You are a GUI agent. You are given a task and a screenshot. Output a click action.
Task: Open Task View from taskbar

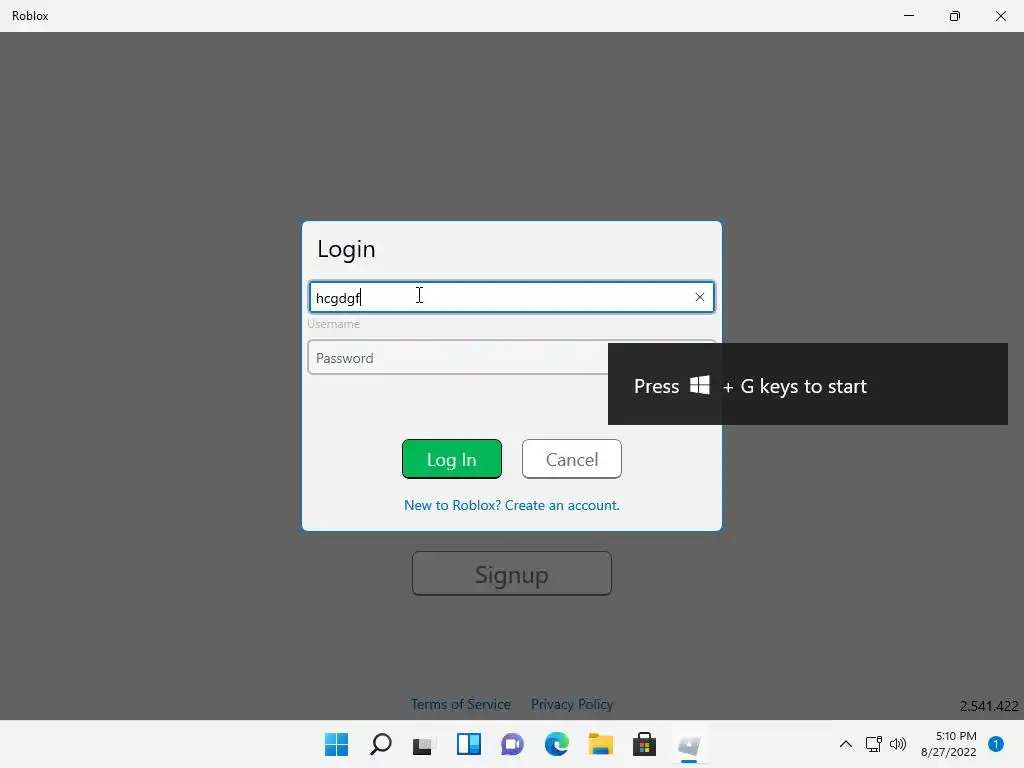click(424, 744)
